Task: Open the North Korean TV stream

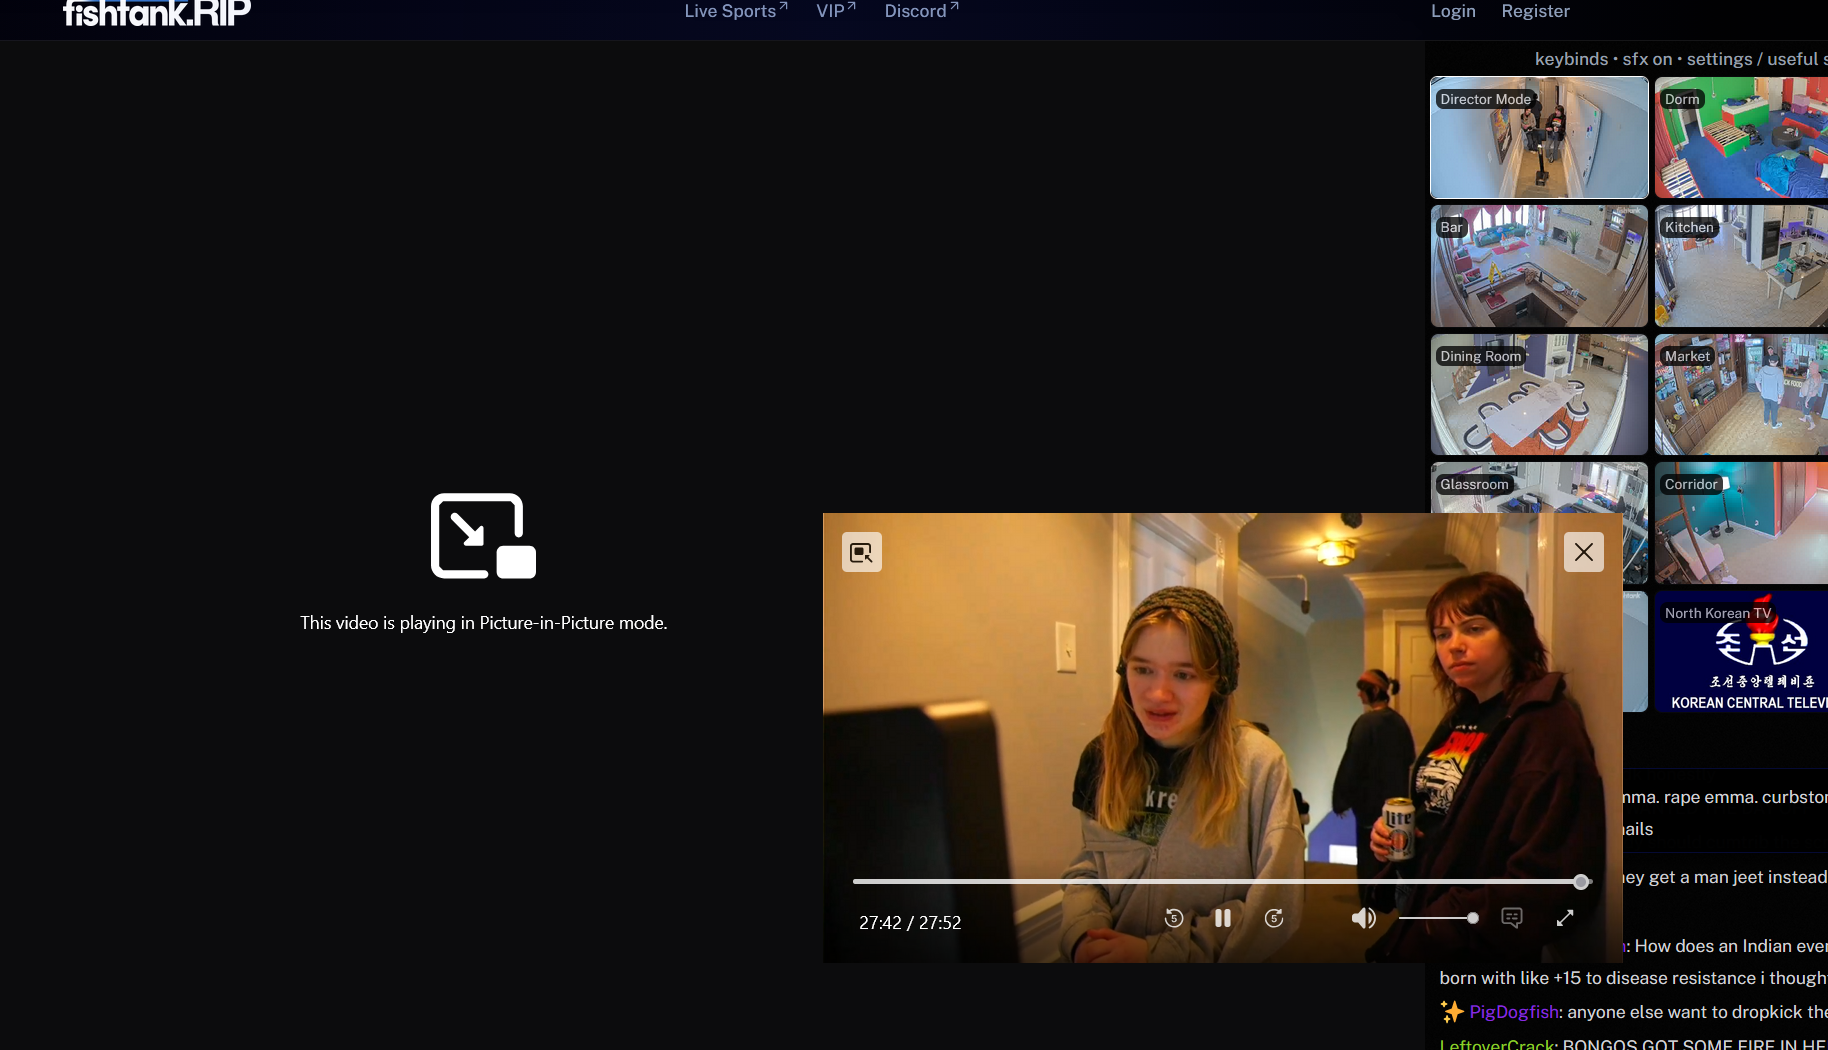Action: point(1741,651)
